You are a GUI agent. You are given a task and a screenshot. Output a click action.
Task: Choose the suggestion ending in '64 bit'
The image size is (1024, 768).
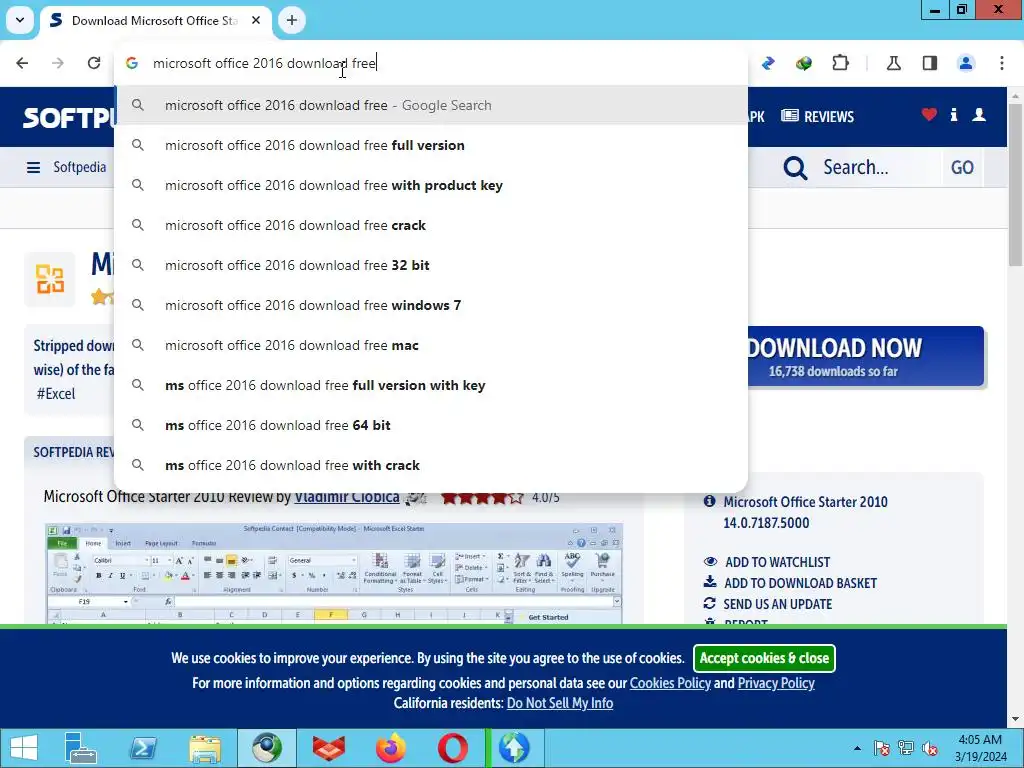[431, 425]
